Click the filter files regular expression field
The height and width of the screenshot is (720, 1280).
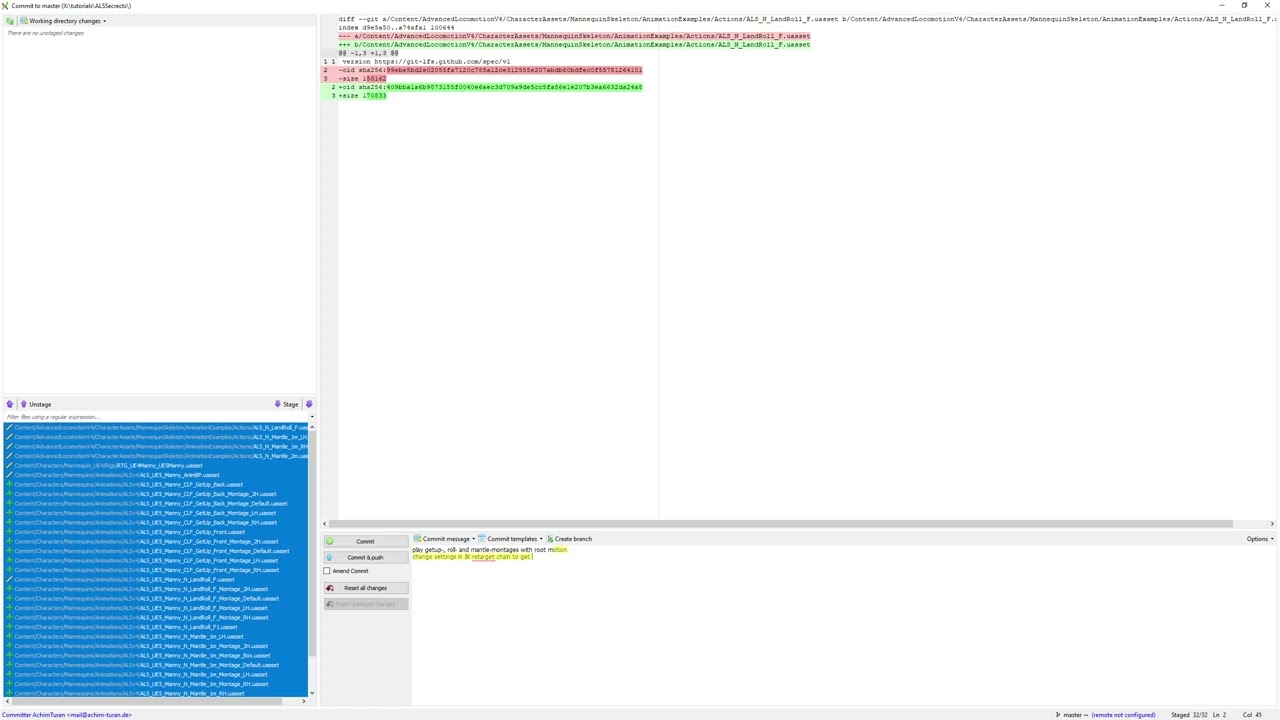coord(155,417)
